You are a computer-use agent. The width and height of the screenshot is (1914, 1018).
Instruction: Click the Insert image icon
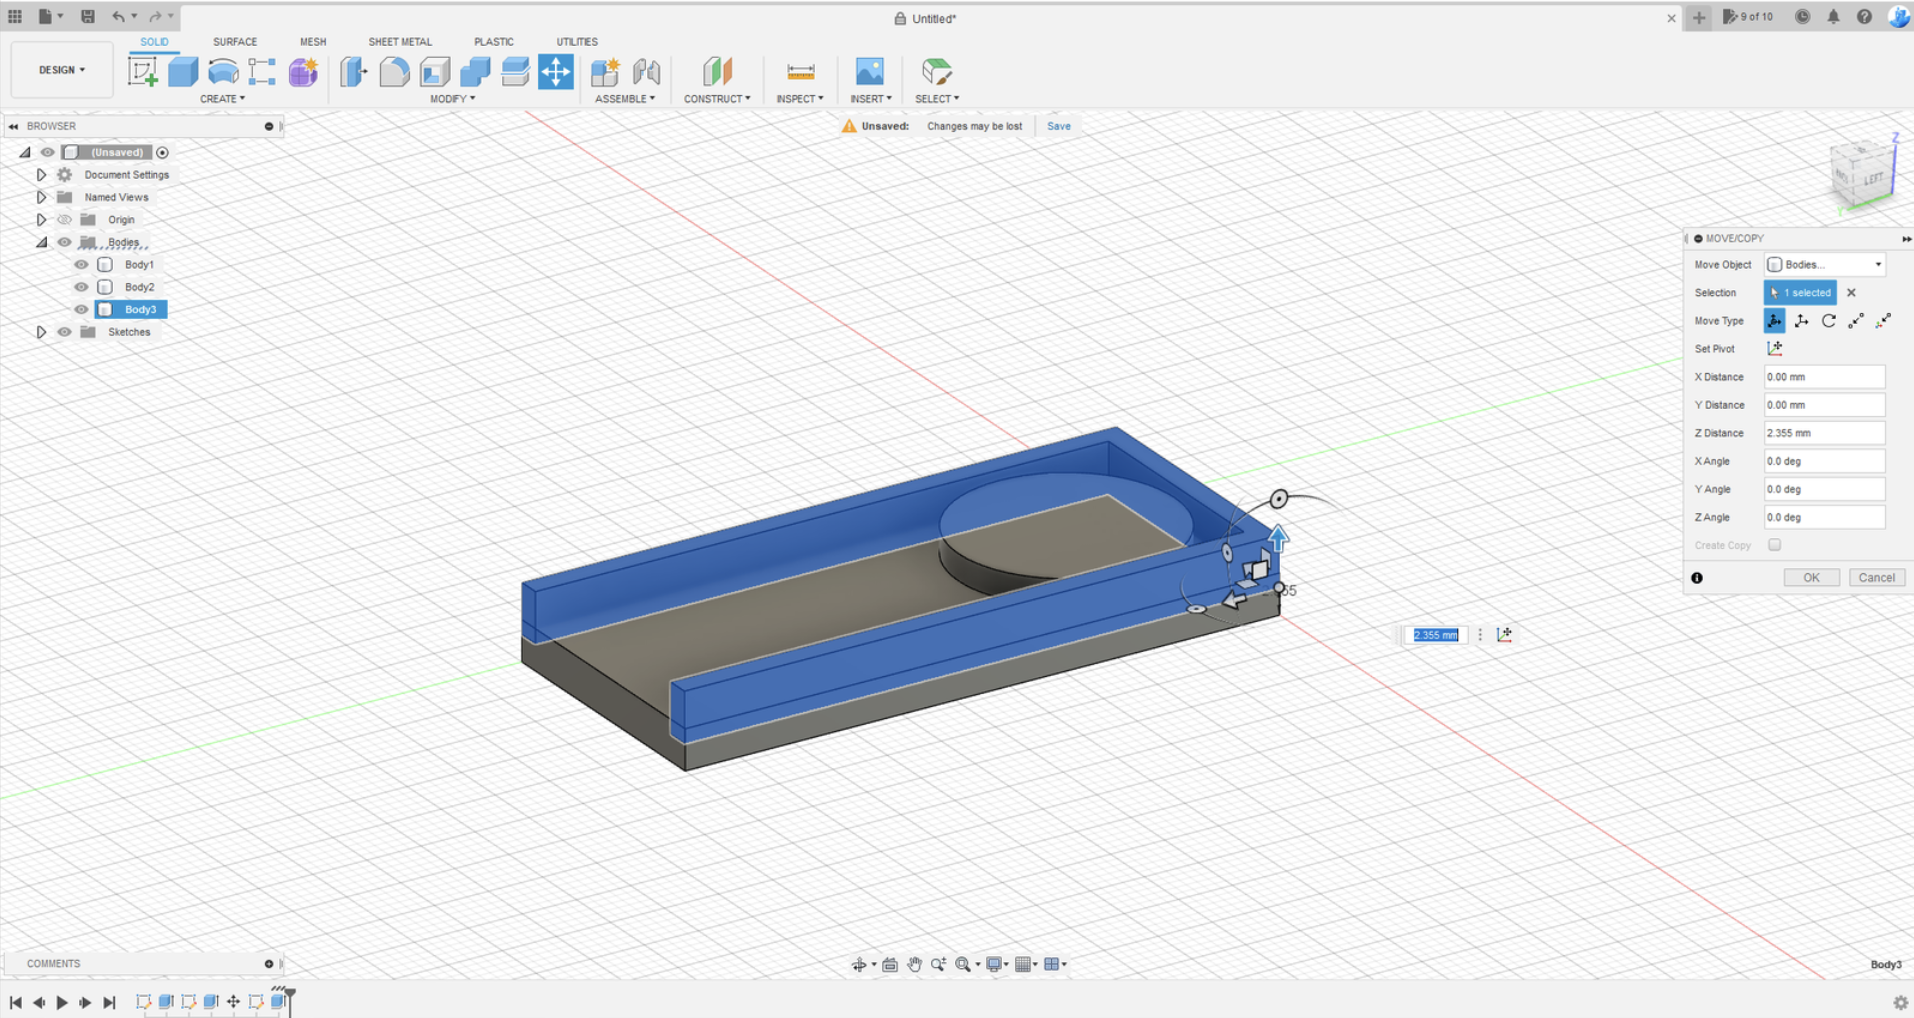[869, 72]
